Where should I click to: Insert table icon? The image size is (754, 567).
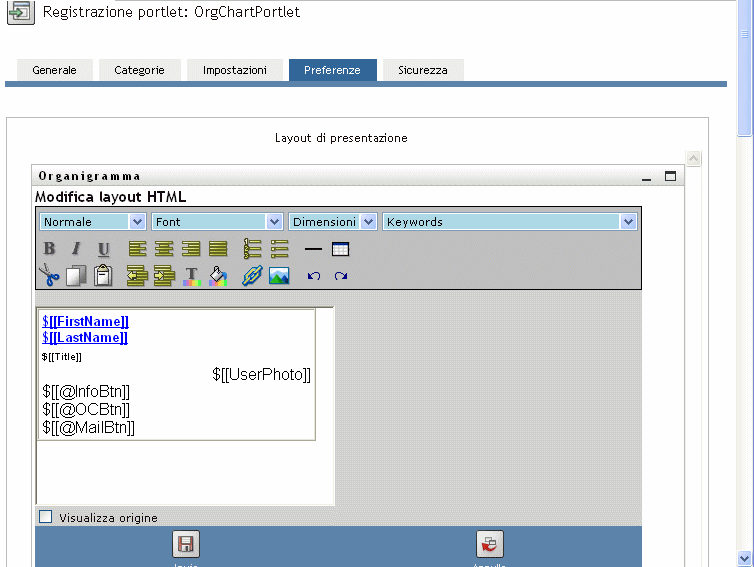[340, 249]
